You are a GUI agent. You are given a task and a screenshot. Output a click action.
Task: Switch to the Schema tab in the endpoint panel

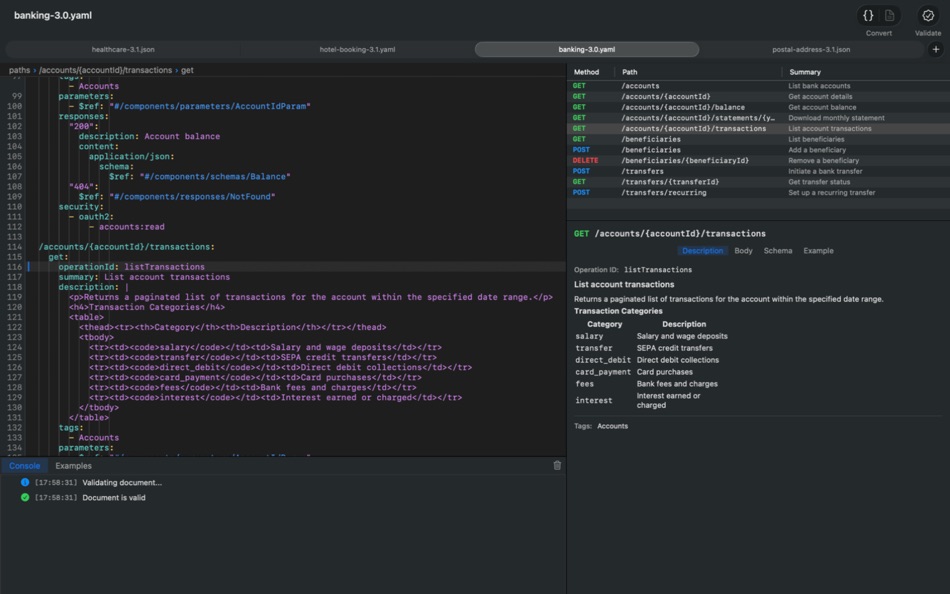[x=778, y=251]
